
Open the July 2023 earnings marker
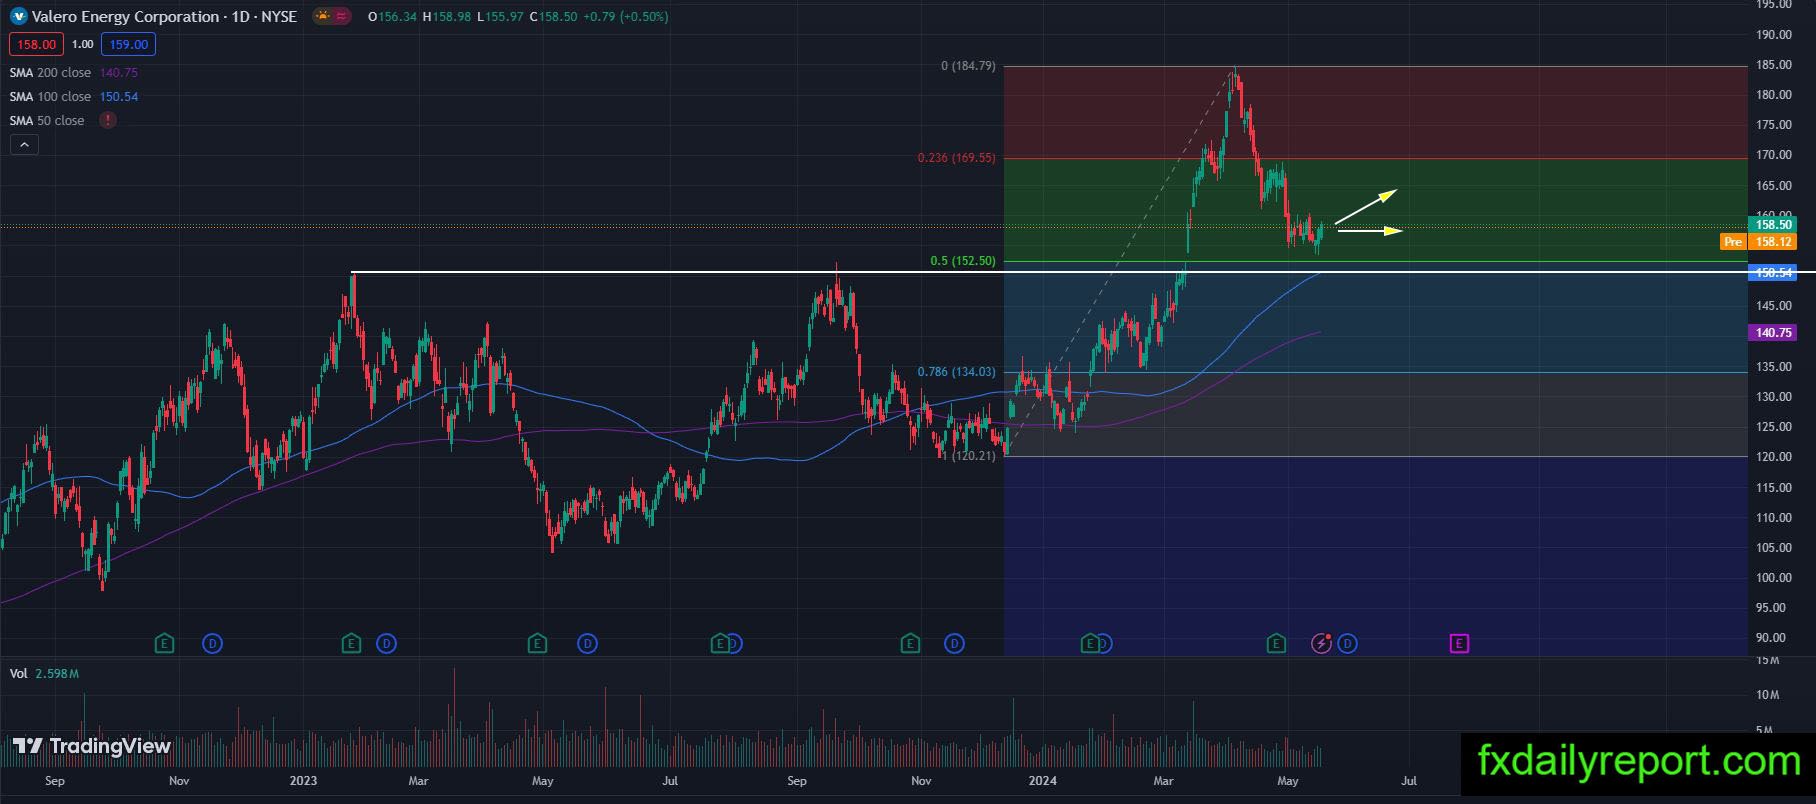pos(719,644)
